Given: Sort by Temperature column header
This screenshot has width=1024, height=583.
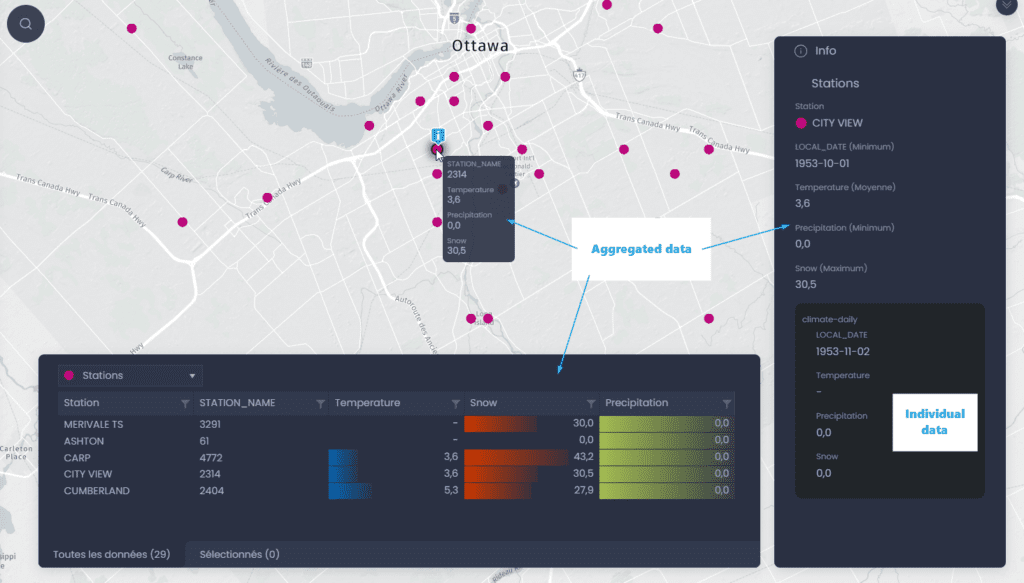Looking at the screenshot, I should point(367,403).
